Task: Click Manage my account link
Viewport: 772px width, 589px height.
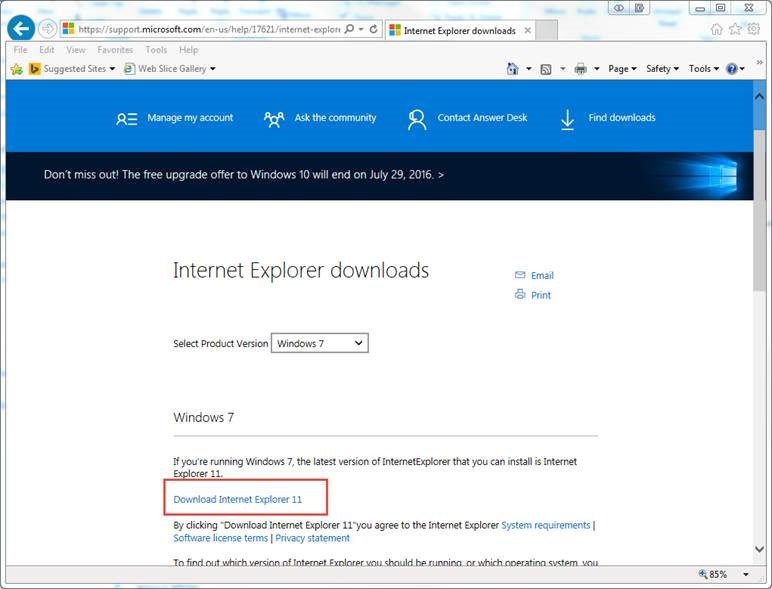Action: click(190, 118)
